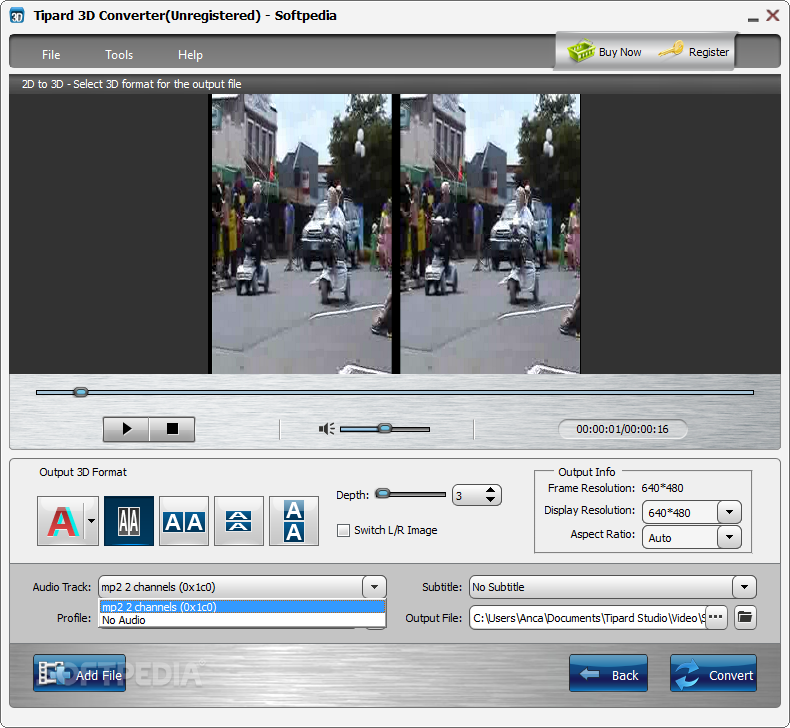This screenshot has width=790, height=728.
Task: Click the Tipard 3D app icon in title bar
Action: pos(17,16)
